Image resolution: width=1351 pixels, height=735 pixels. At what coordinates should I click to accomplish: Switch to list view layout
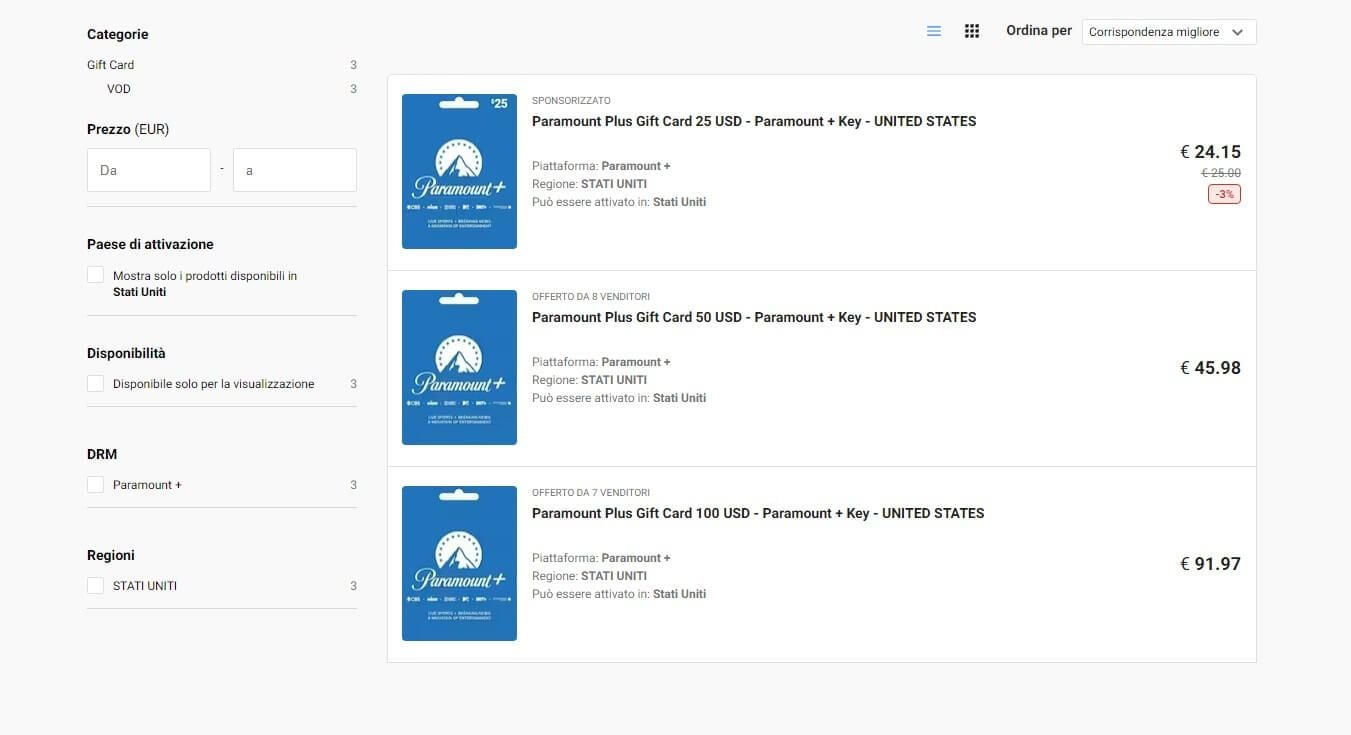coord(934,31)
